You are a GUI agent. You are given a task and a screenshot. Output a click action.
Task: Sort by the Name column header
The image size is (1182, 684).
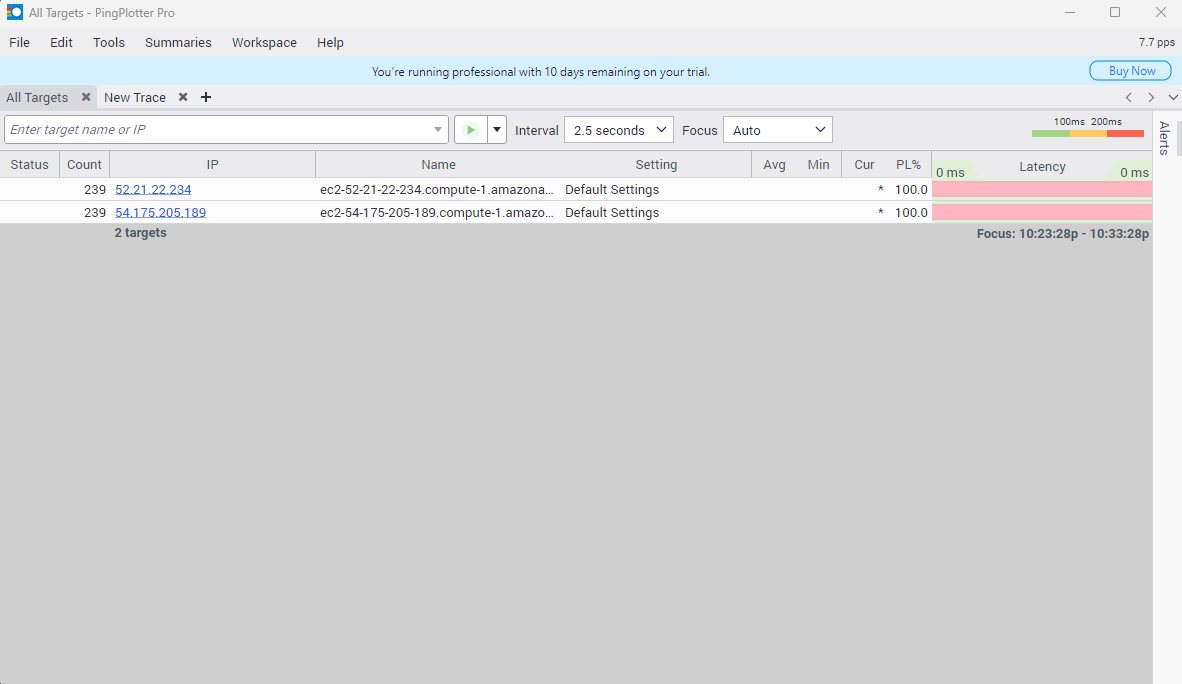439,164
